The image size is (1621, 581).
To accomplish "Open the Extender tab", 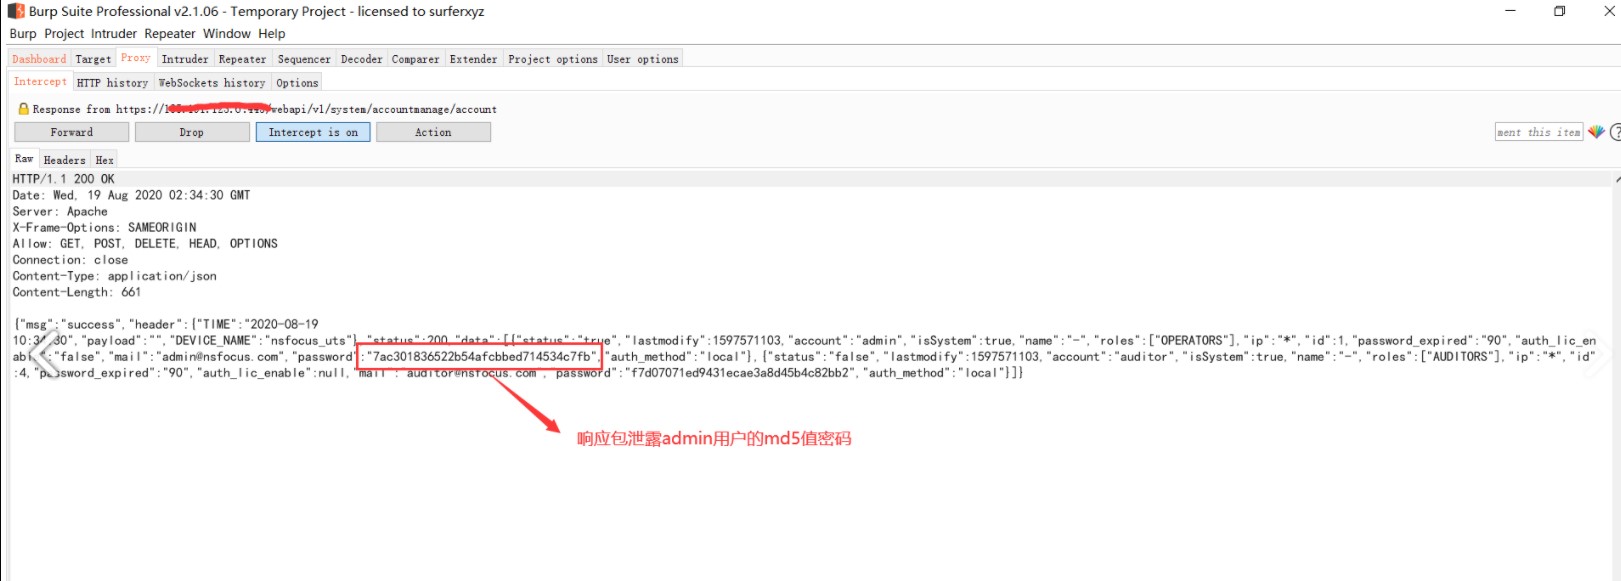I will pos(474,59).
